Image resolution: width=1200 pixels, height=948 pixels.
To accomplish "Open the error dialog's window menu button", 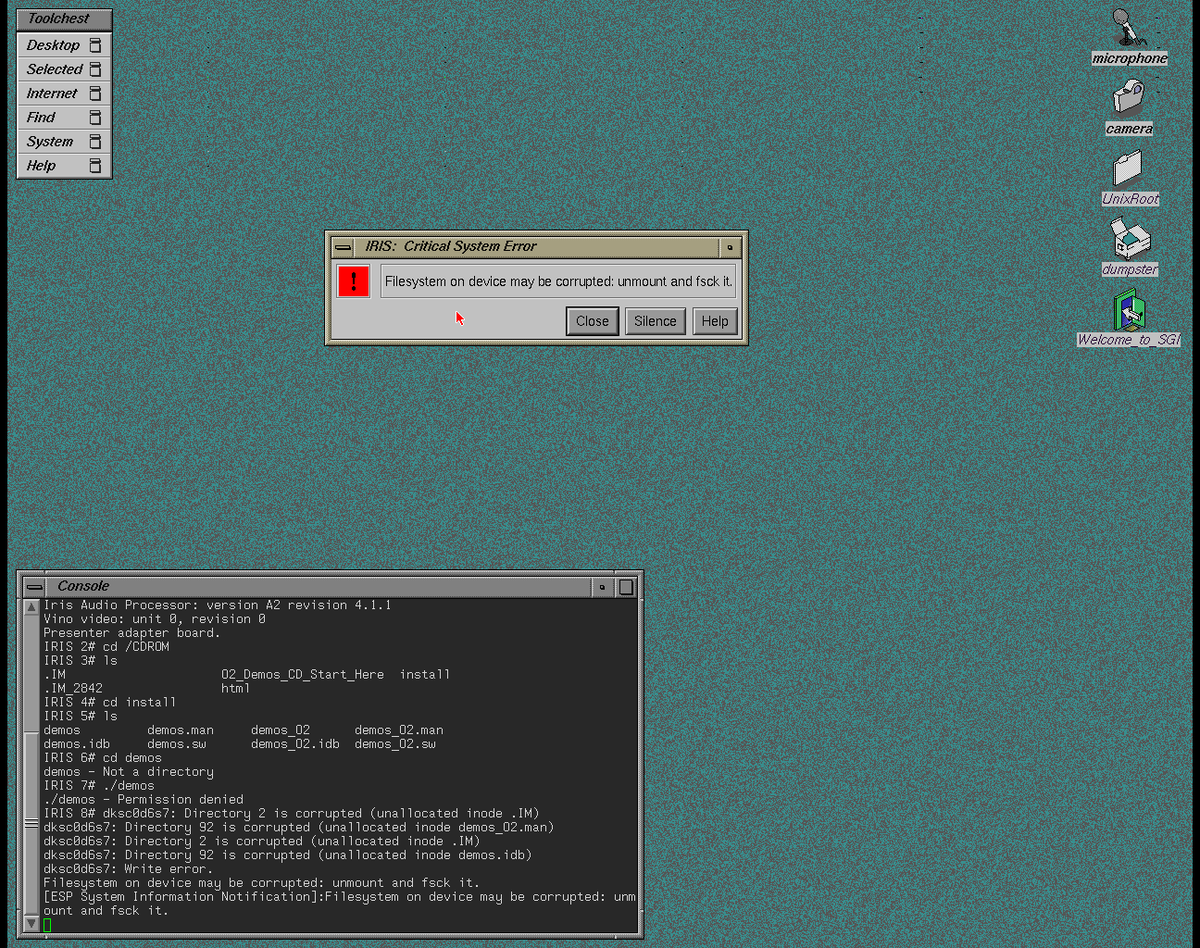I will (x=342, y=246).
